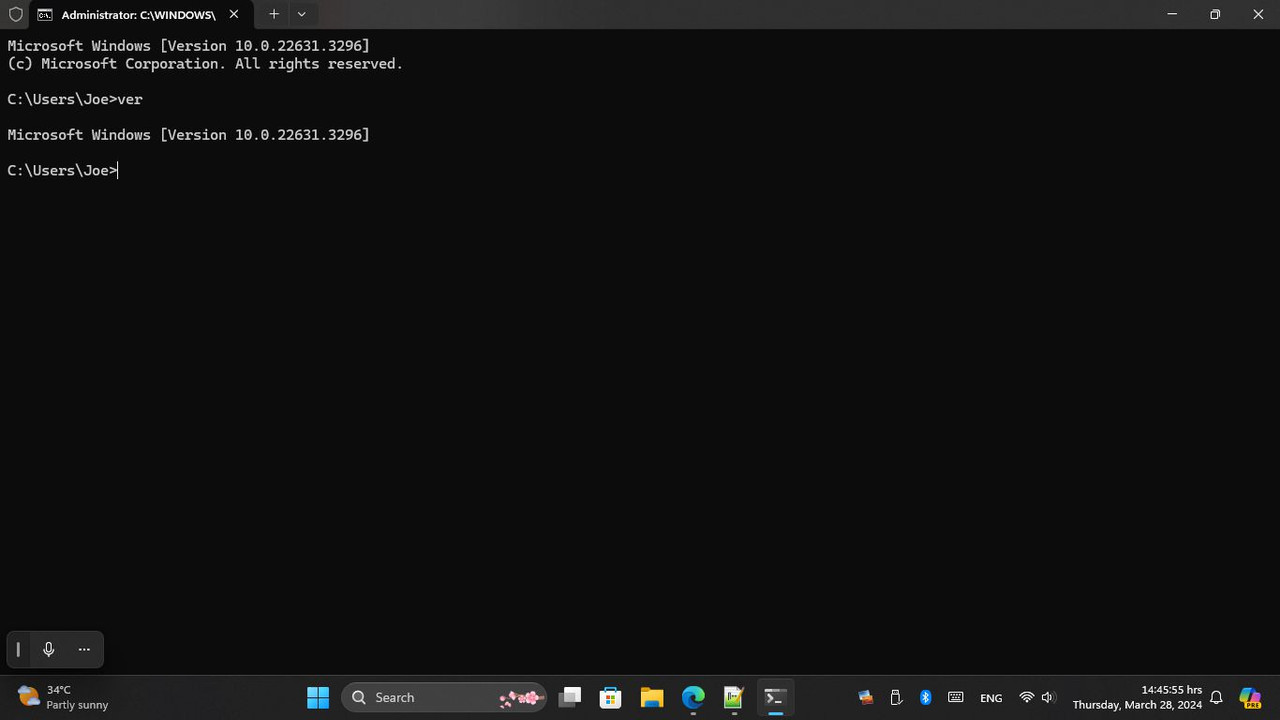The width and height of the screenshot is (1280, 720).
Task: Open the clock and date flyout
Action: (1137, 697)
